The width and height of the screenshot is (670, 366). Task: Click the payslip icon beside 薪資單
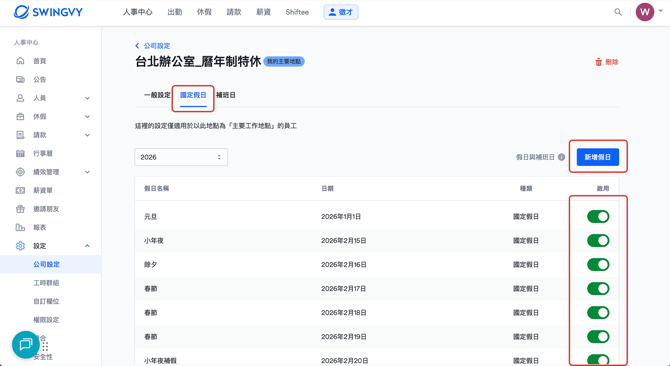click(20, 190)
